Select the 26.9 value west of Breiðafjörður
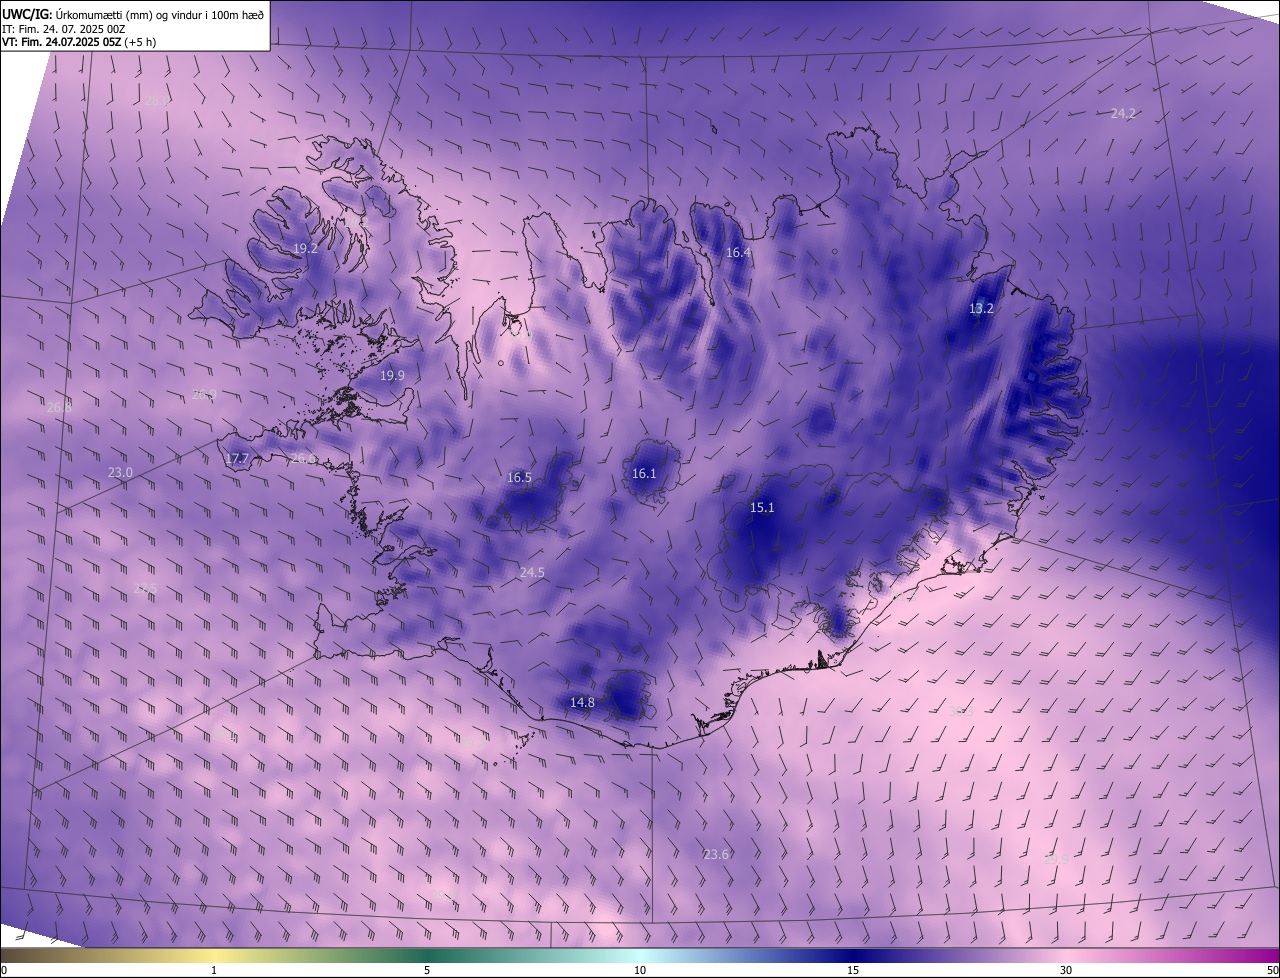Image resolution: width=1280 pixels, height=978 pixels. click(x=204, y=395)
